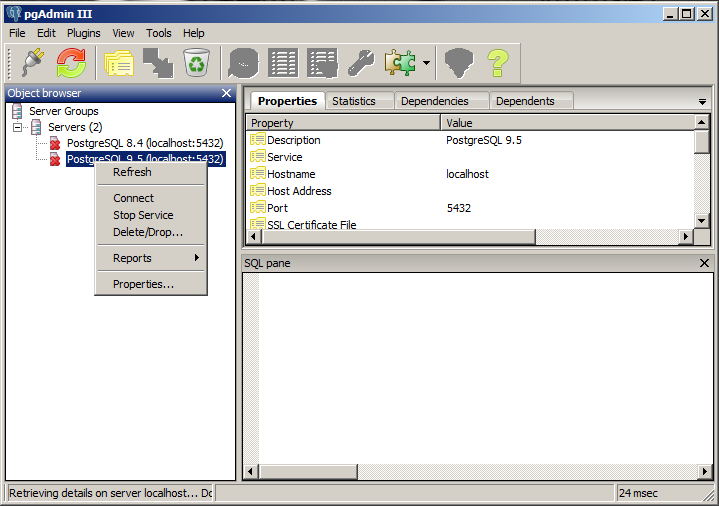Choose Connect from the context menu

point(151,198)
